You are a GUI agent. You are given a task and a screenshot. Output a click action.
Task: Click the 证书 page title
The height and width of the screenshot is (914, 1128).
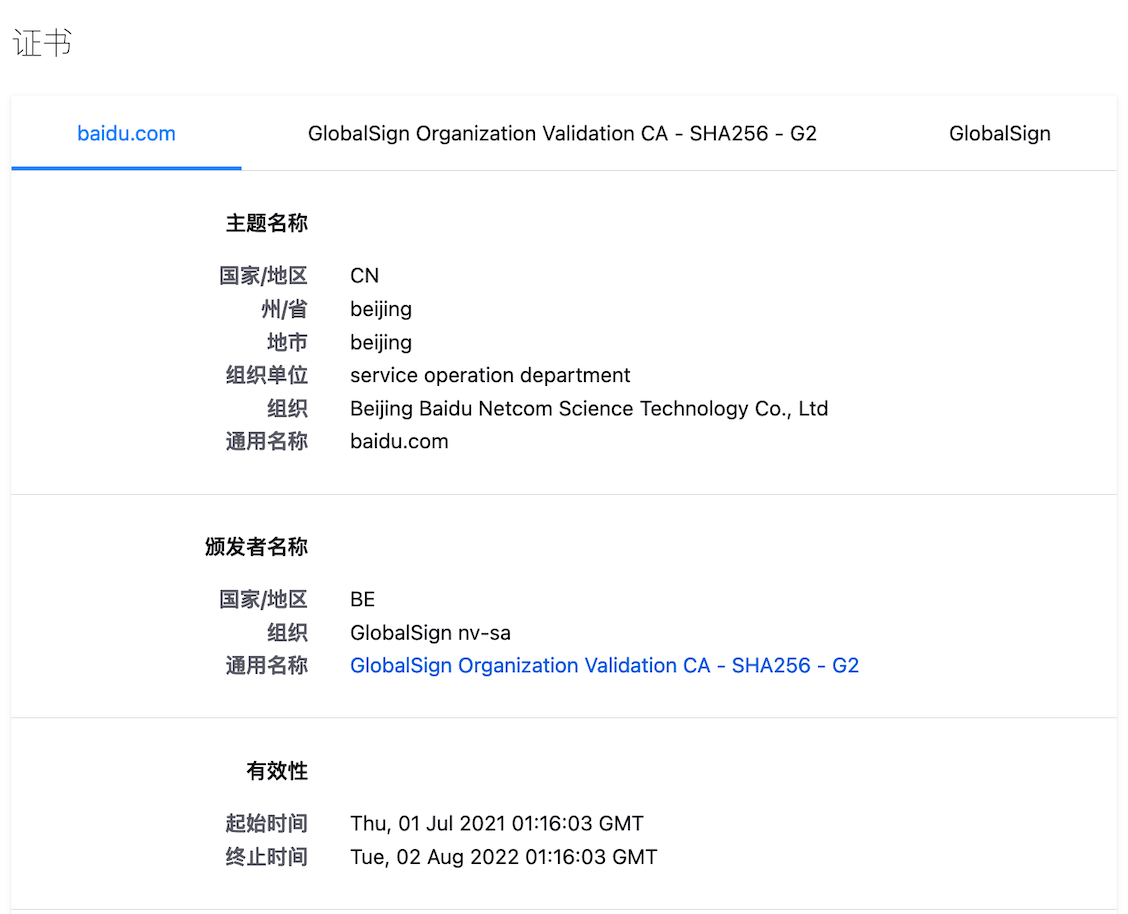(41, 42)
